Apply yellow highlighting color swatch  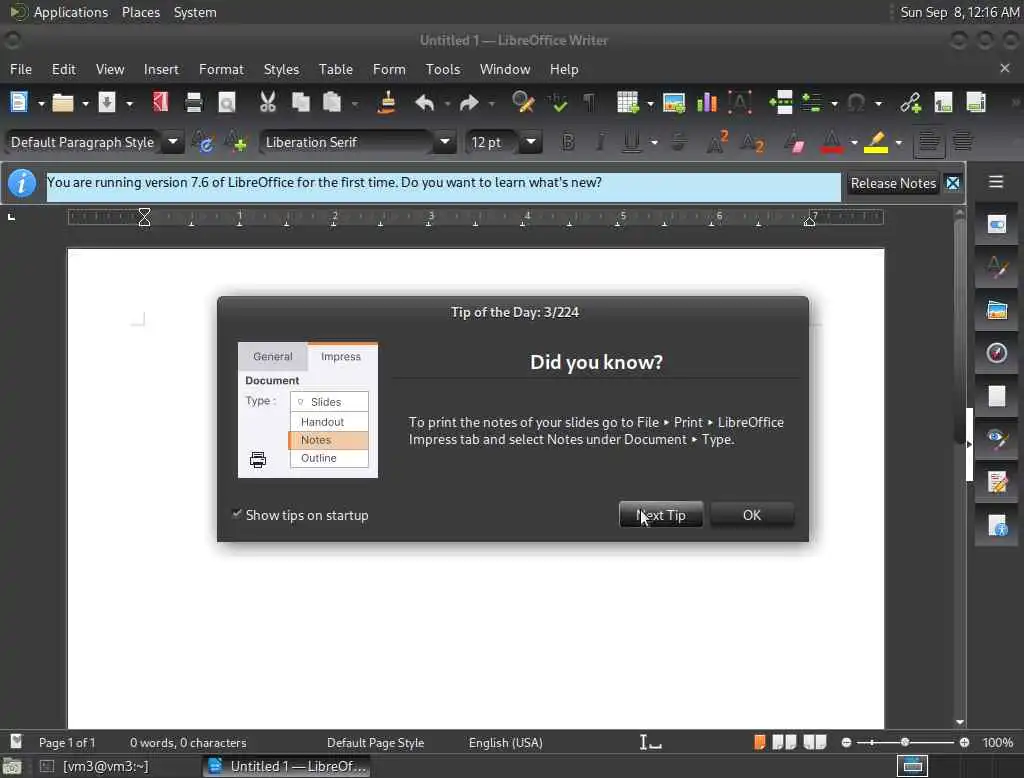[876, 142]
